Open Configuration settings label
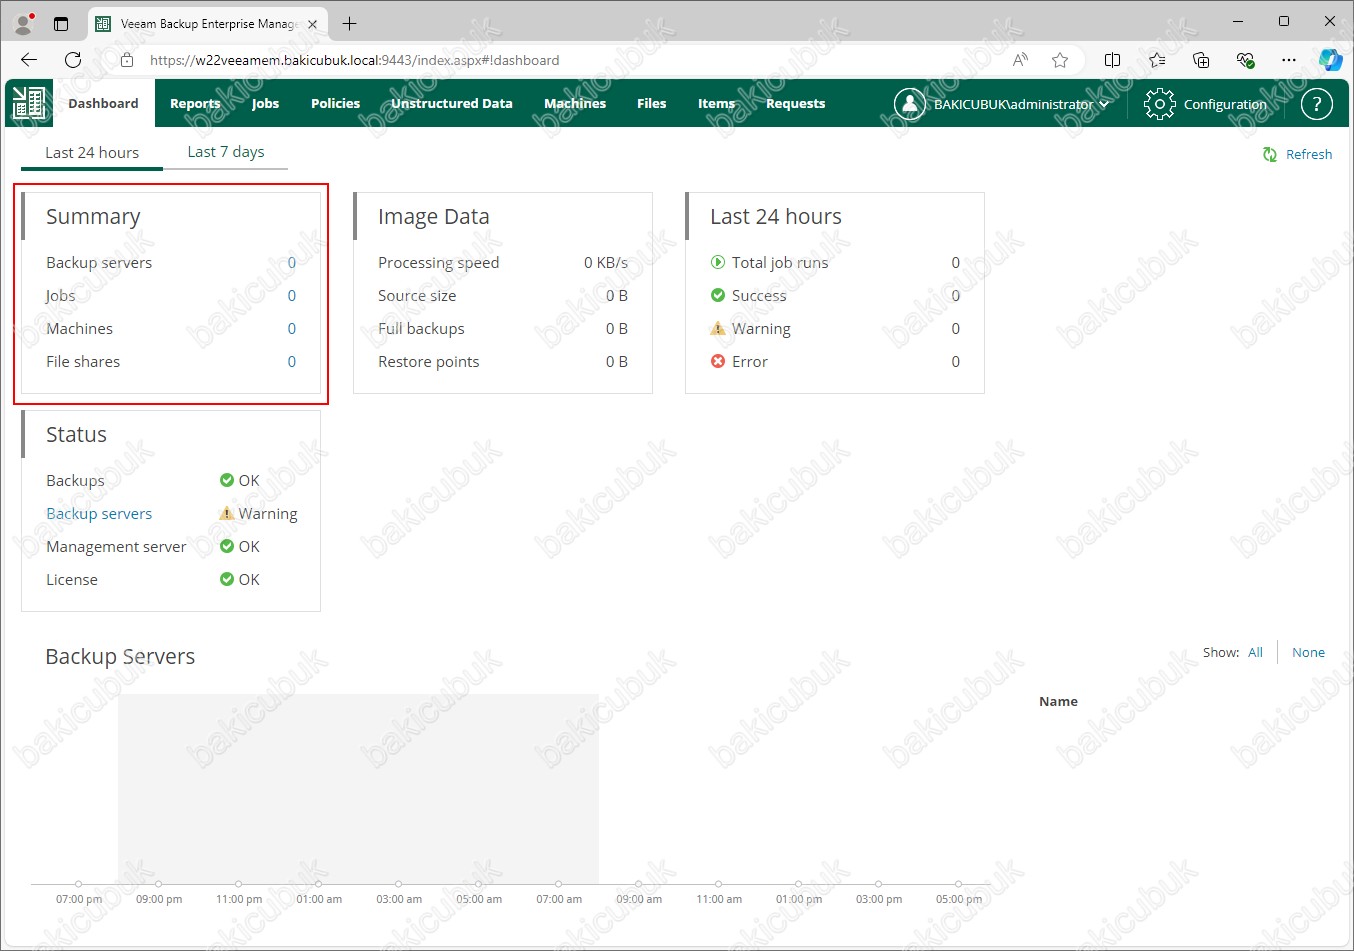This screenshot has width=1354, height=951. pos(1225,104)
